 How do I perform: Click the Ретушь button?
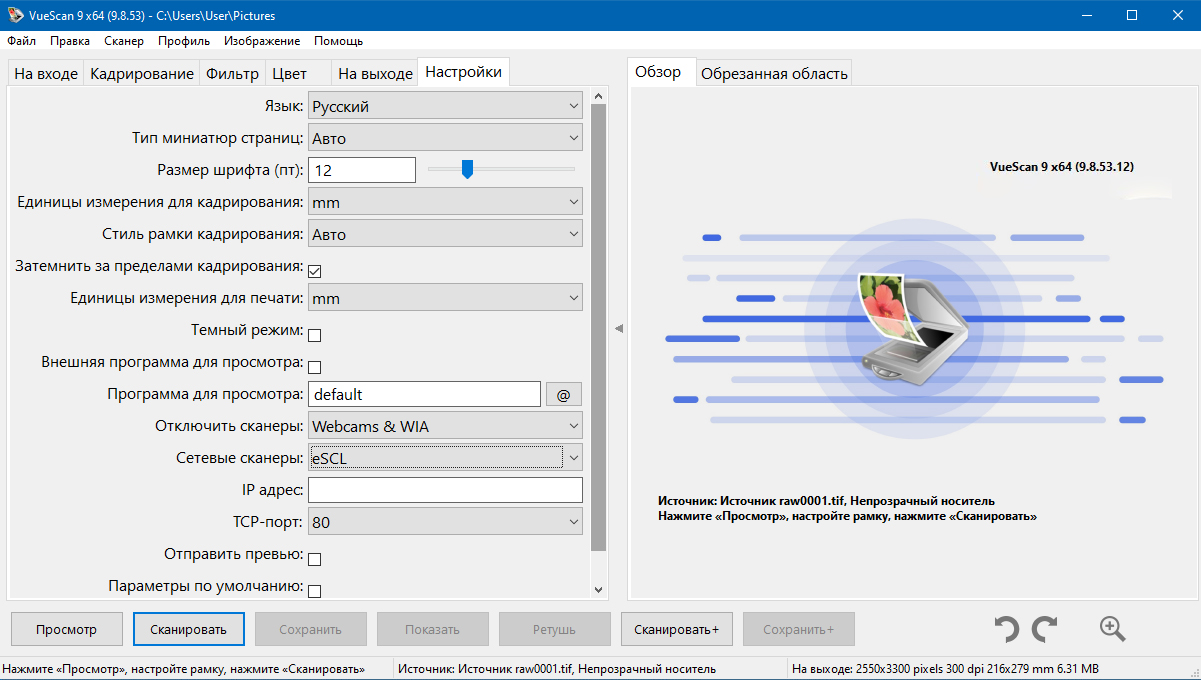tap(554, 629)
